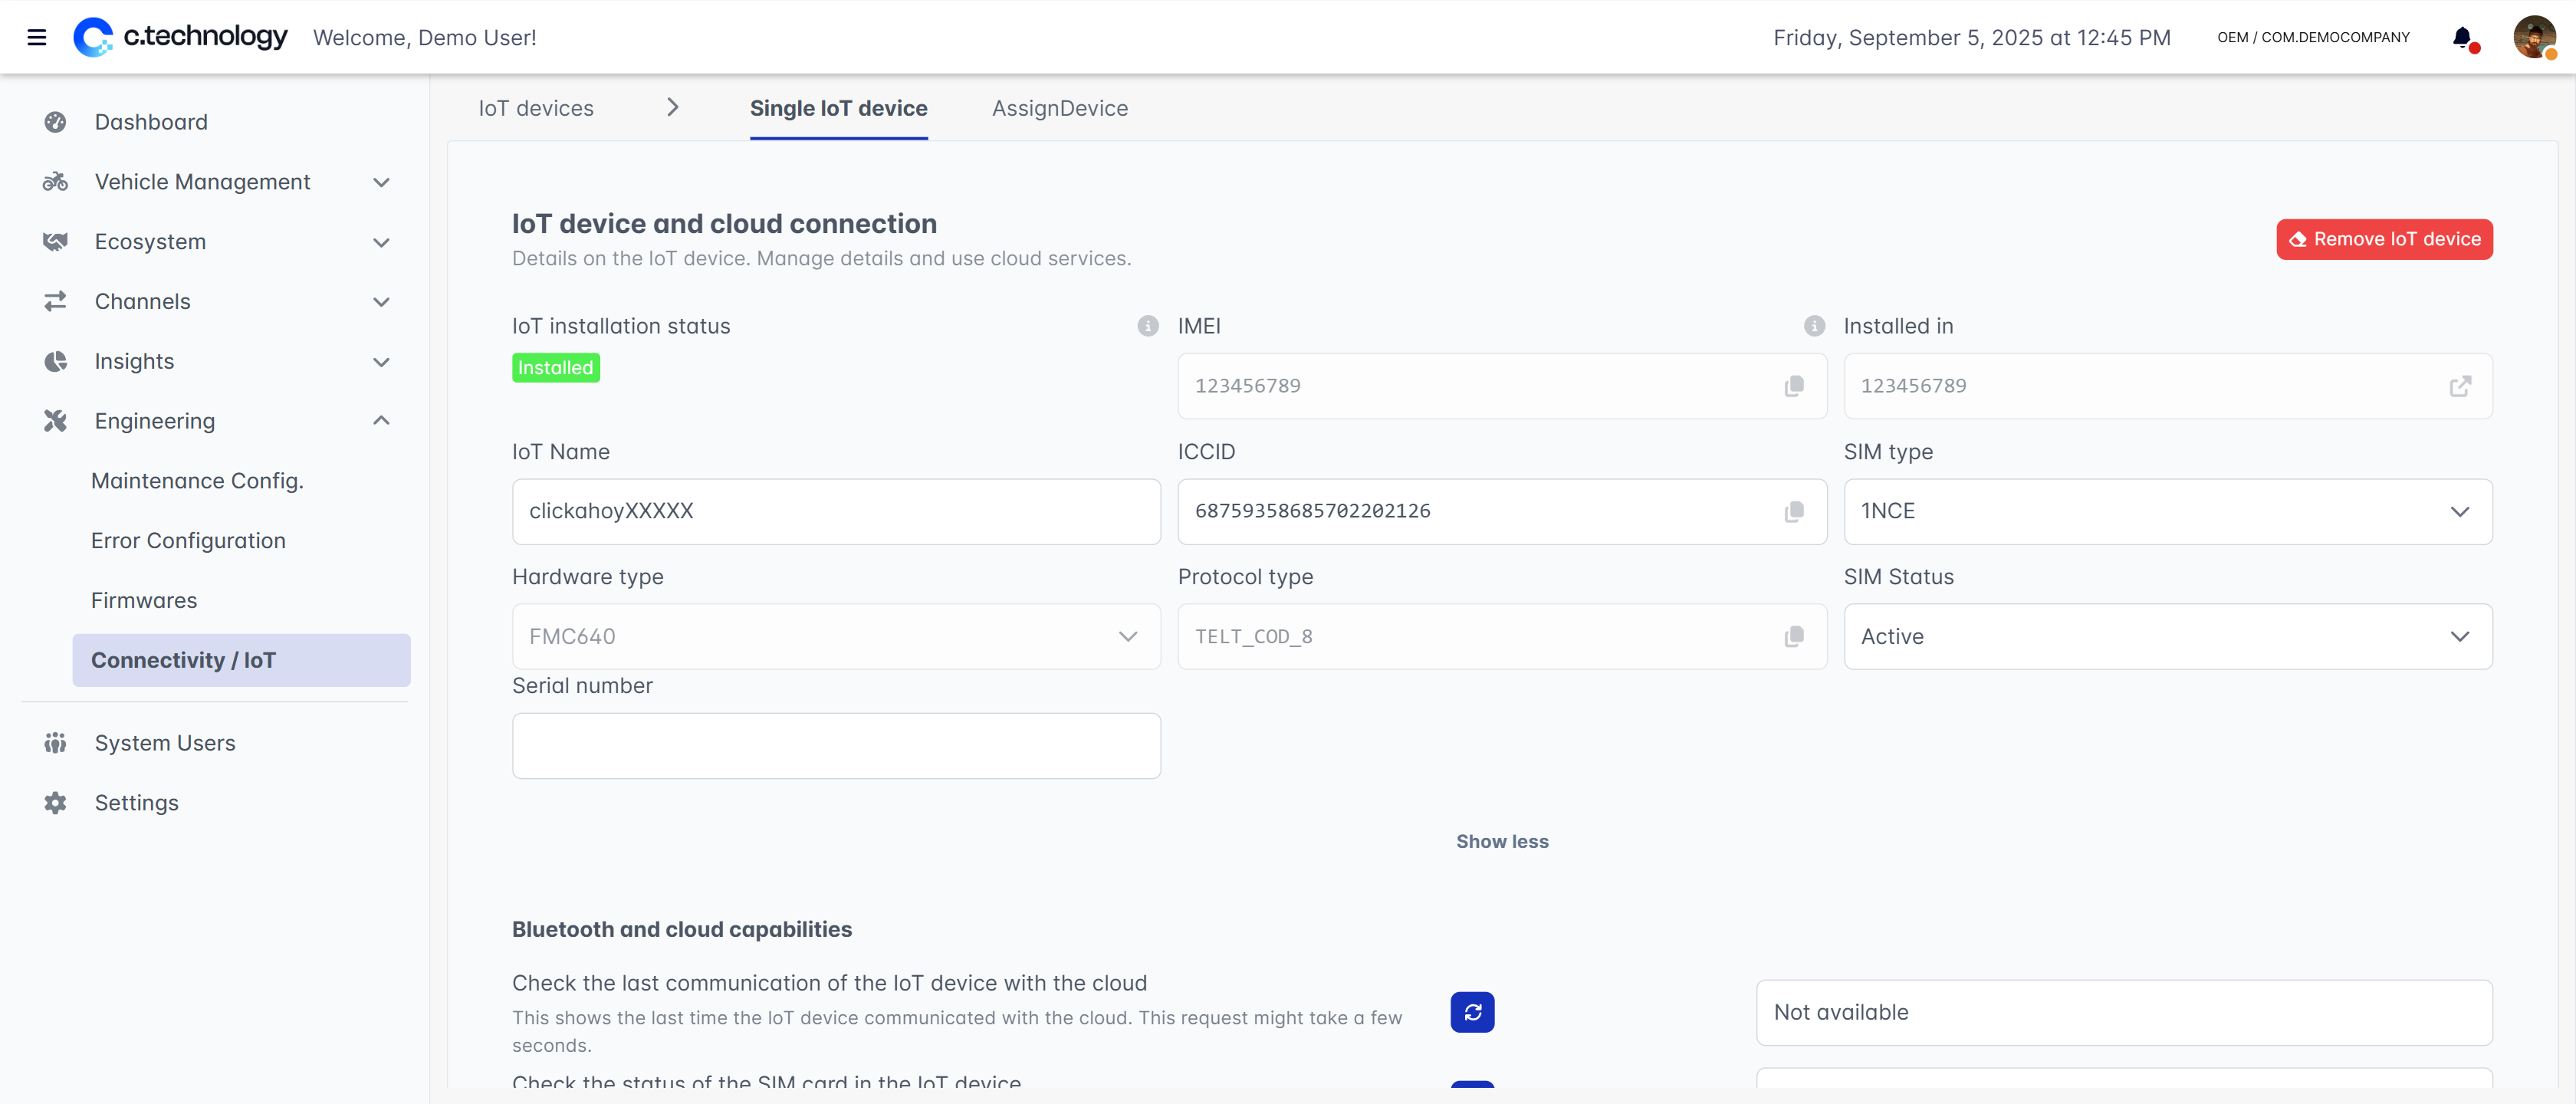Refresh last cloud communication check

[x=1472, y=1012]
